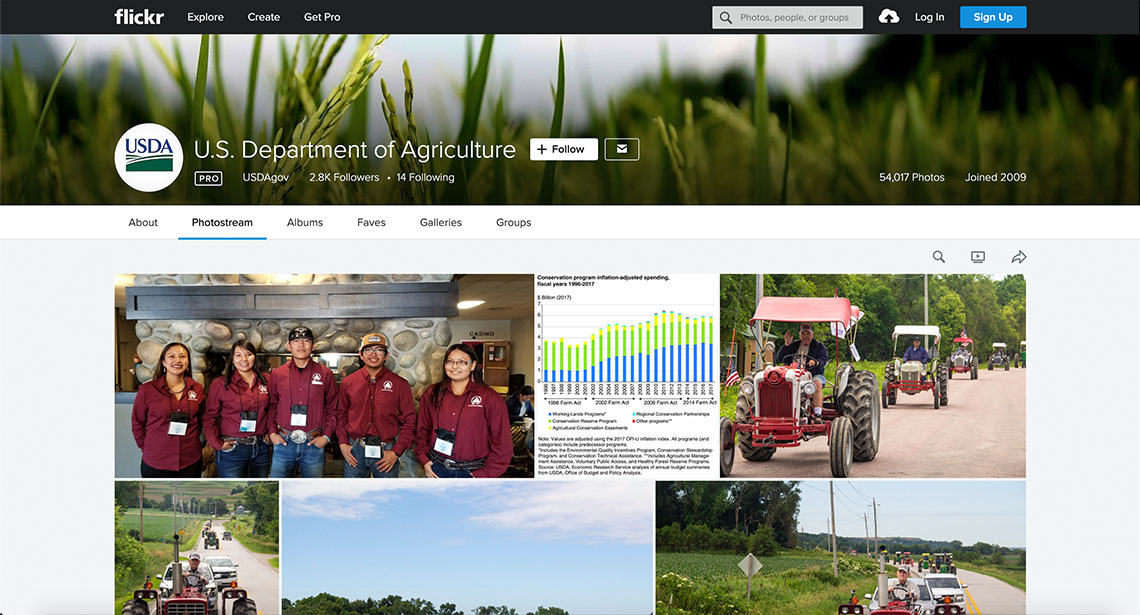Click the photostream search magnifier icon
The height and width of the screenshot is (615, 1140).
(x=939, y=257)
